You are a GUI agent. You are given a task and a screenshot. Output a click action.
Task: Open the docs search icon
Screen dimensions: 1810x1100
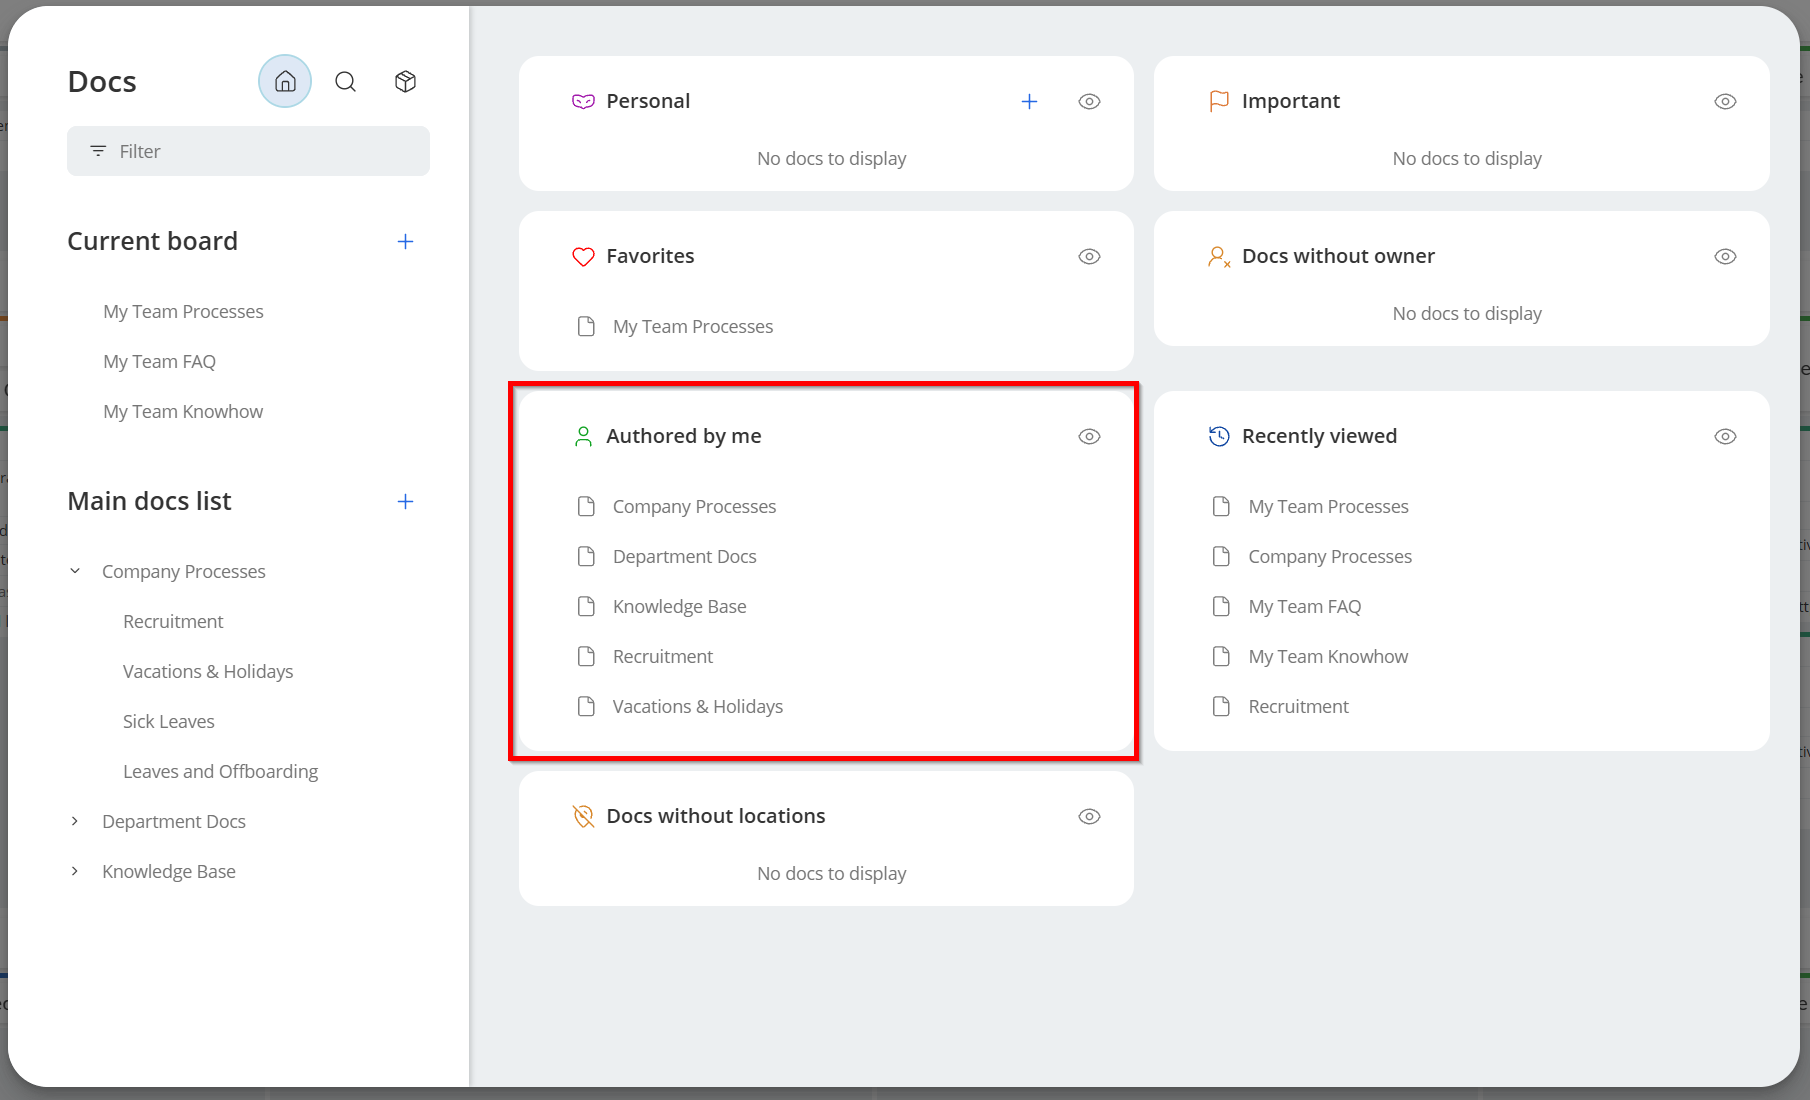click(x=345, y=81)
